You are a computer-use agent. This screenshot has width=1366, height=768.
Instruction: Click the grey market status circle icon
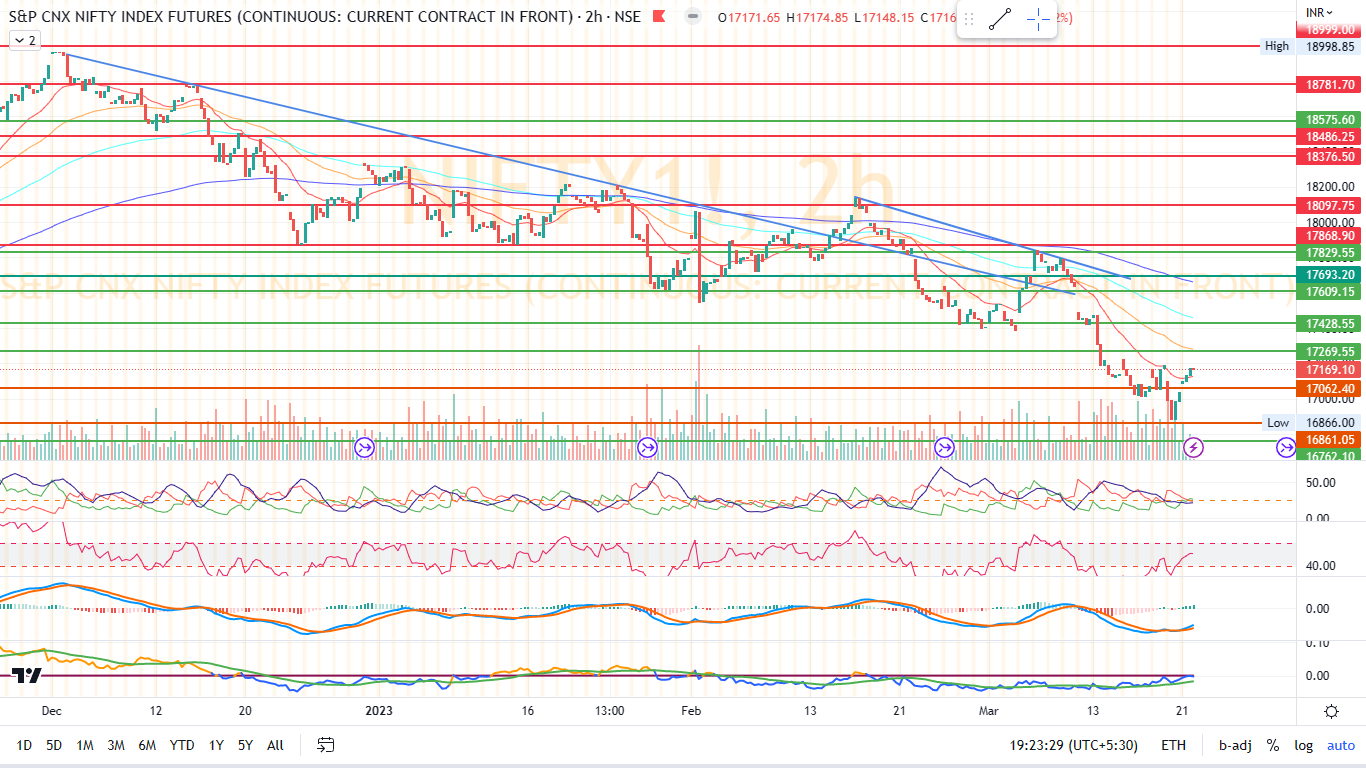click(x=693, y=17)
